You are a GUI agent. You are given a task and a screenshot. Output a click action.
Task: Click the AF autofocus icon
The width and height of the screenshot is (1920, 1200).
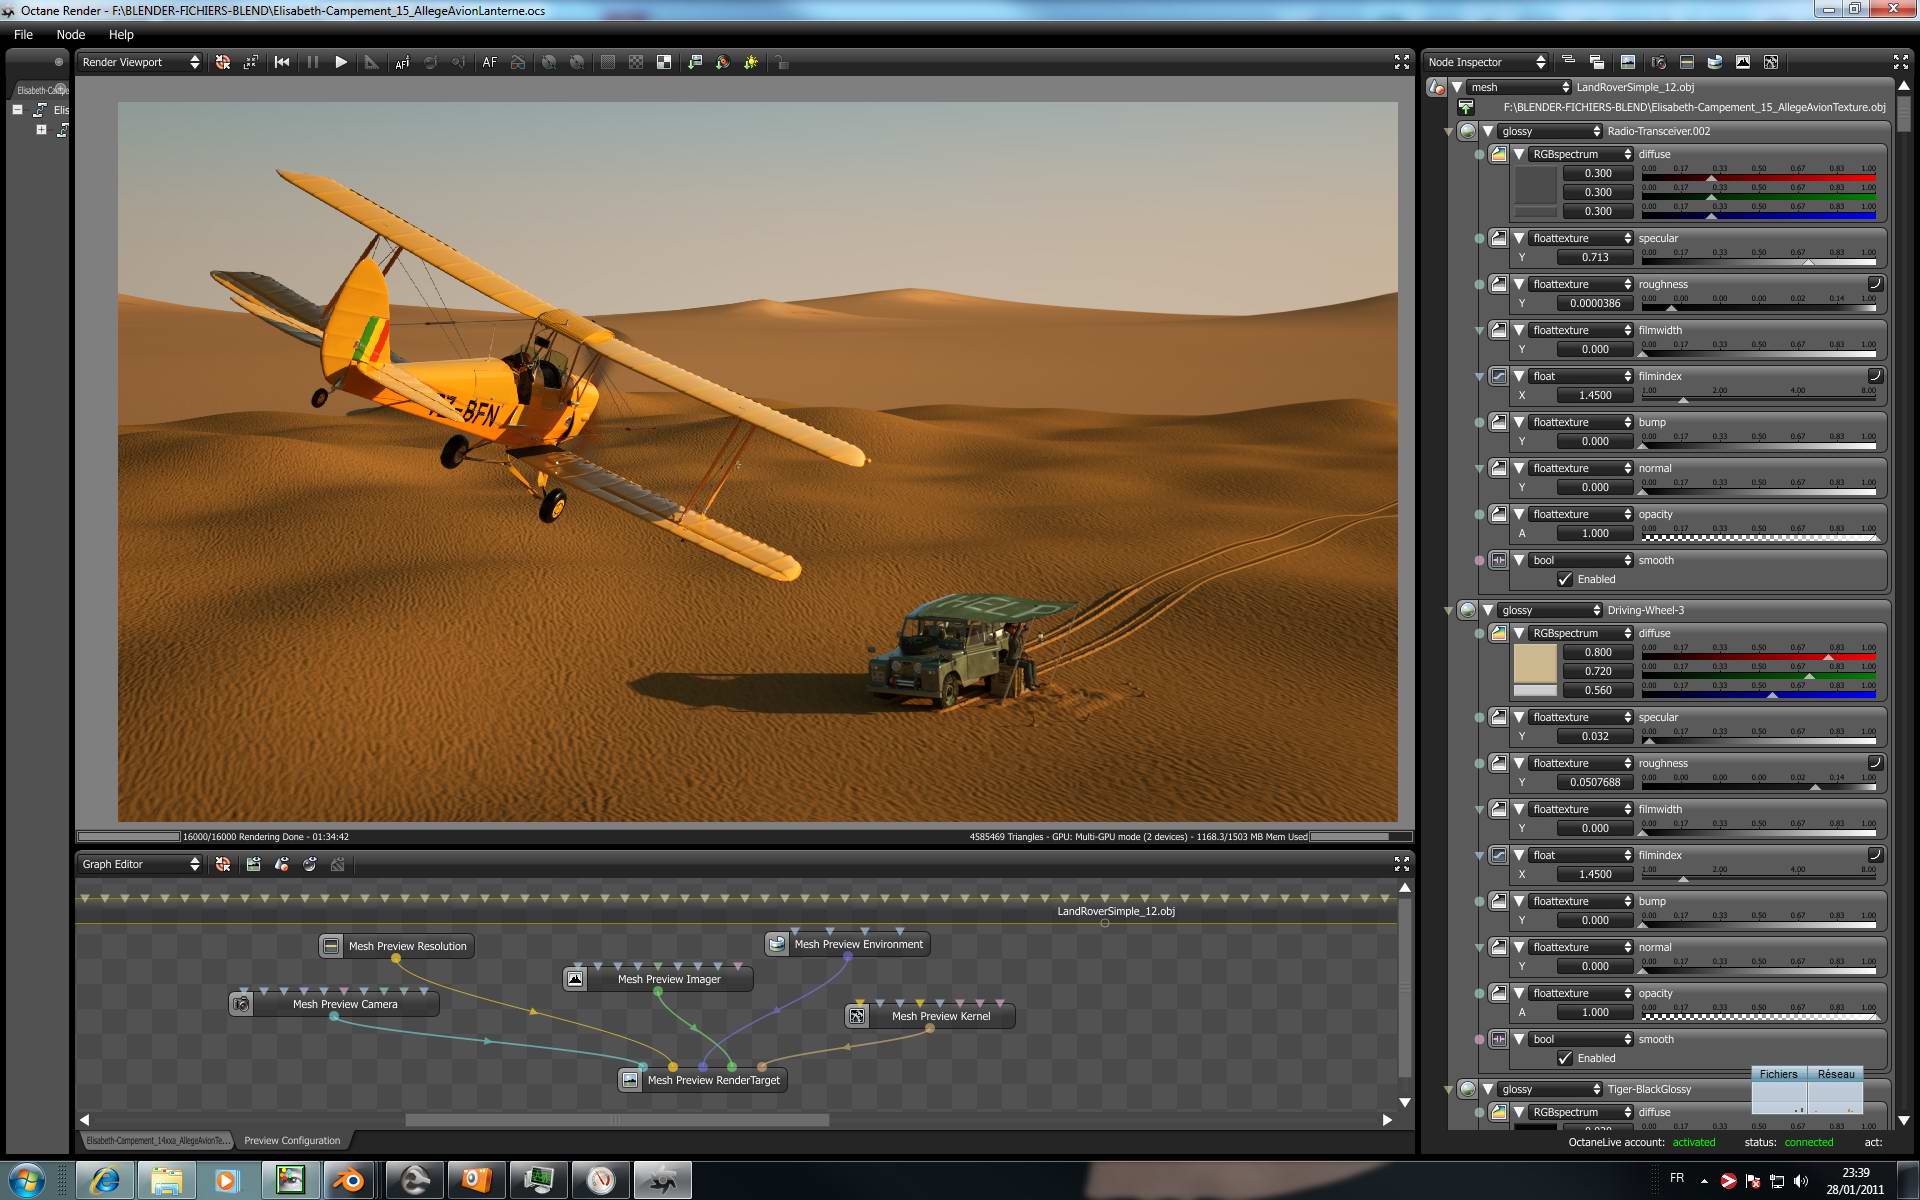[x=489, y=62]
